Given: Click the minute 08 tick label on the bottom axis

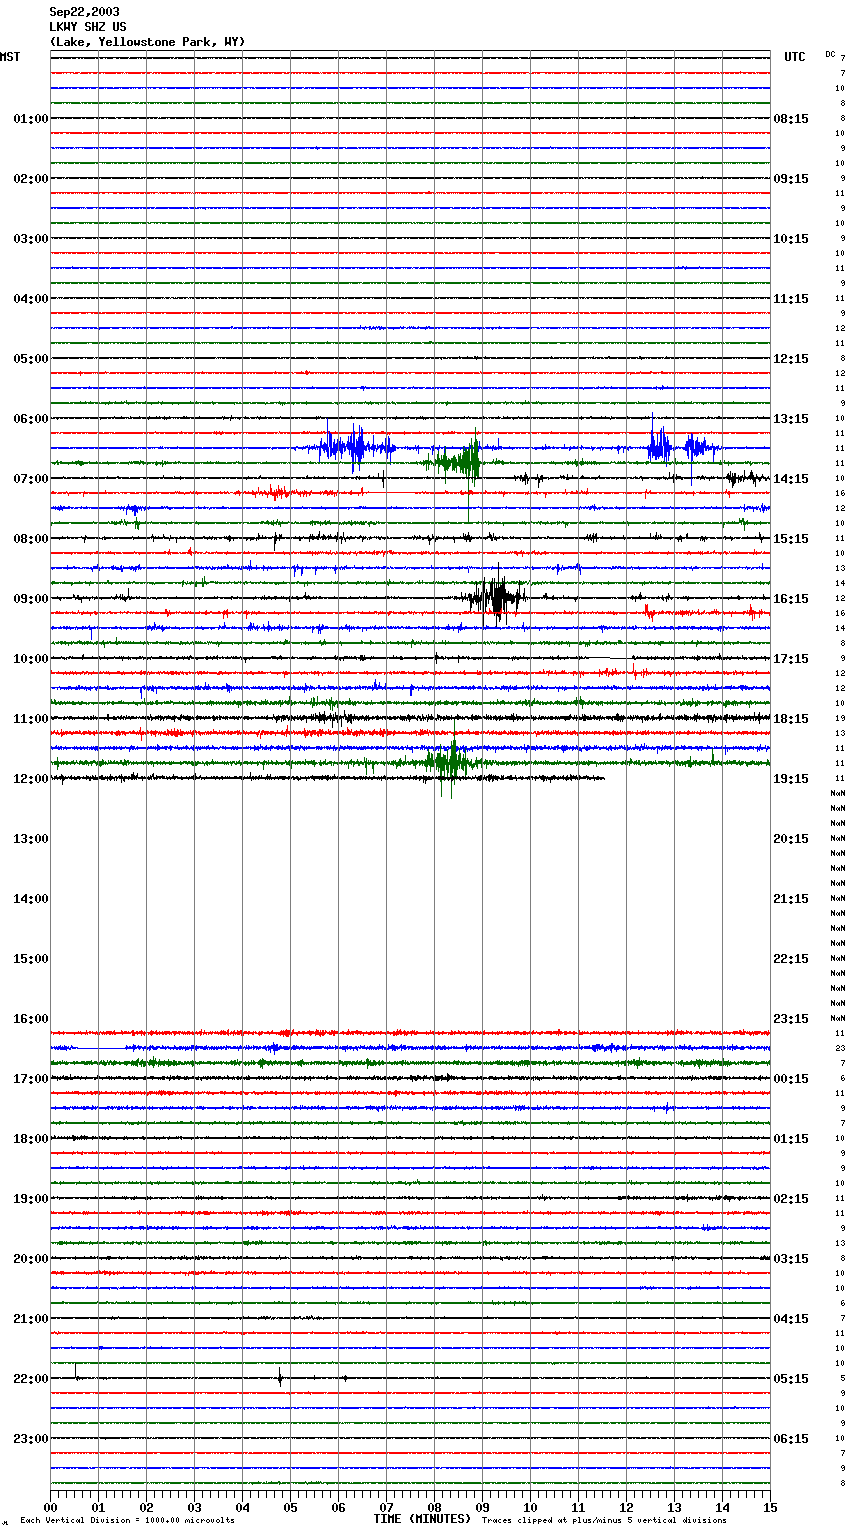Looking at the screenshot, I should tap(434, 1507).
